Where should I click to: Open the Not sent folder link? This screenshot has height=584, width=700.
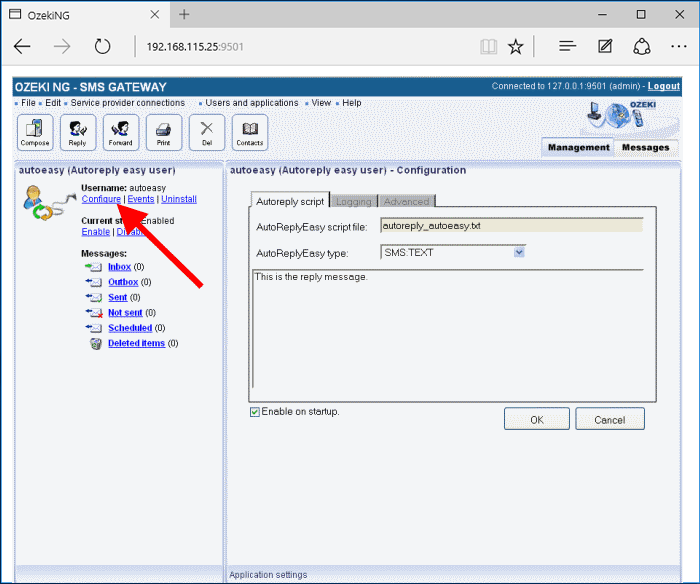125,313
